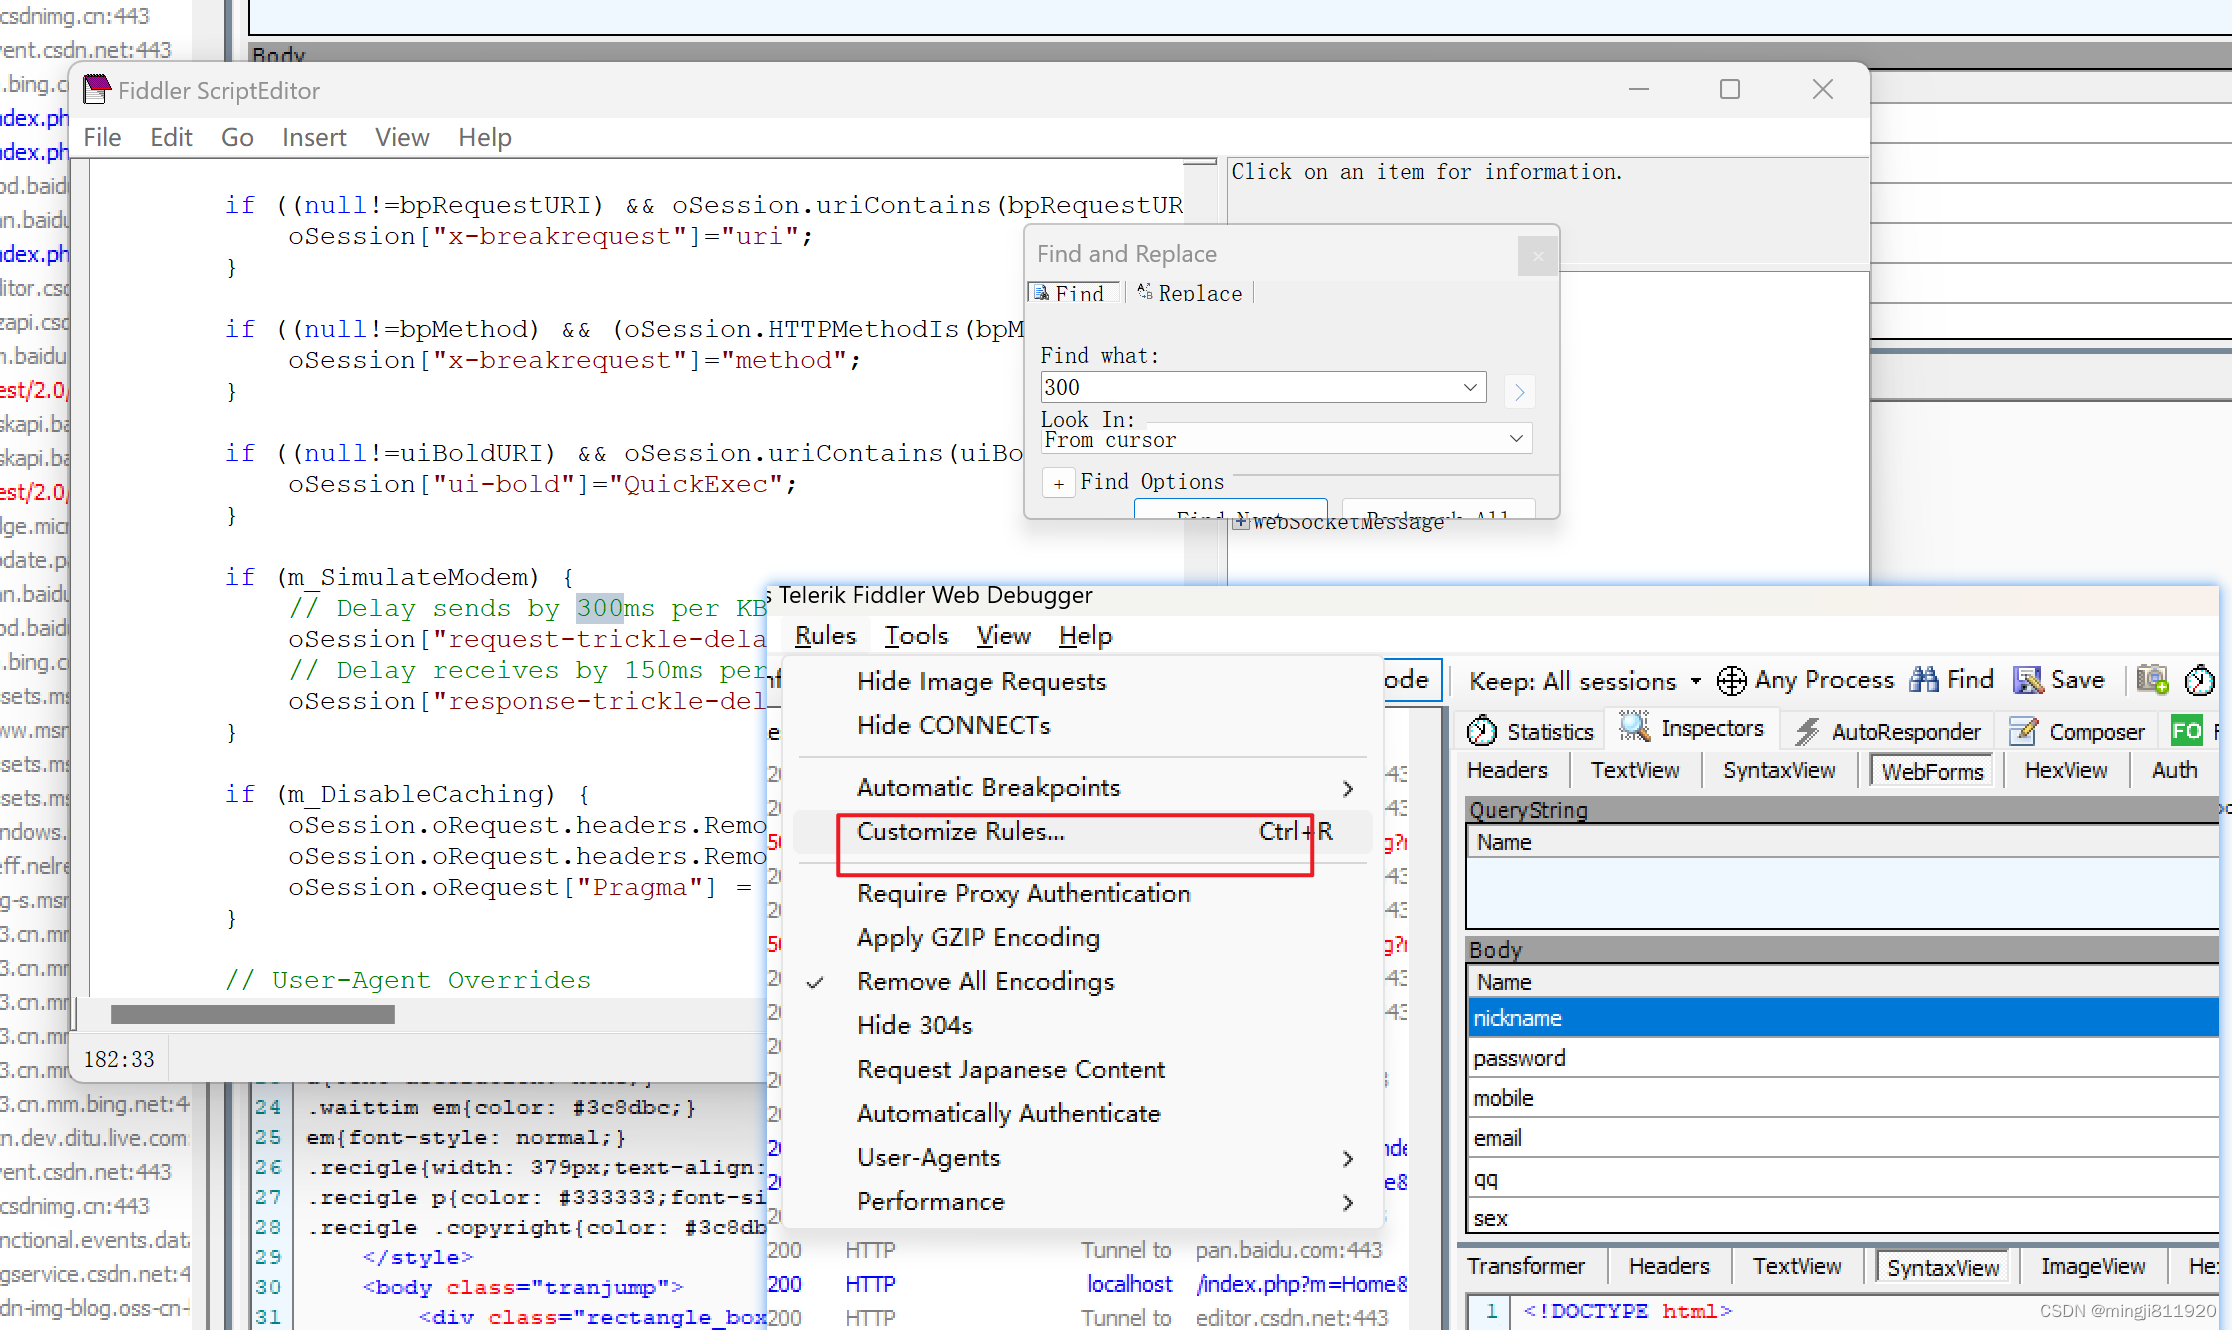Click Customize Rules menu entry
The image size is (2232, 1330).
coord(960,831)
